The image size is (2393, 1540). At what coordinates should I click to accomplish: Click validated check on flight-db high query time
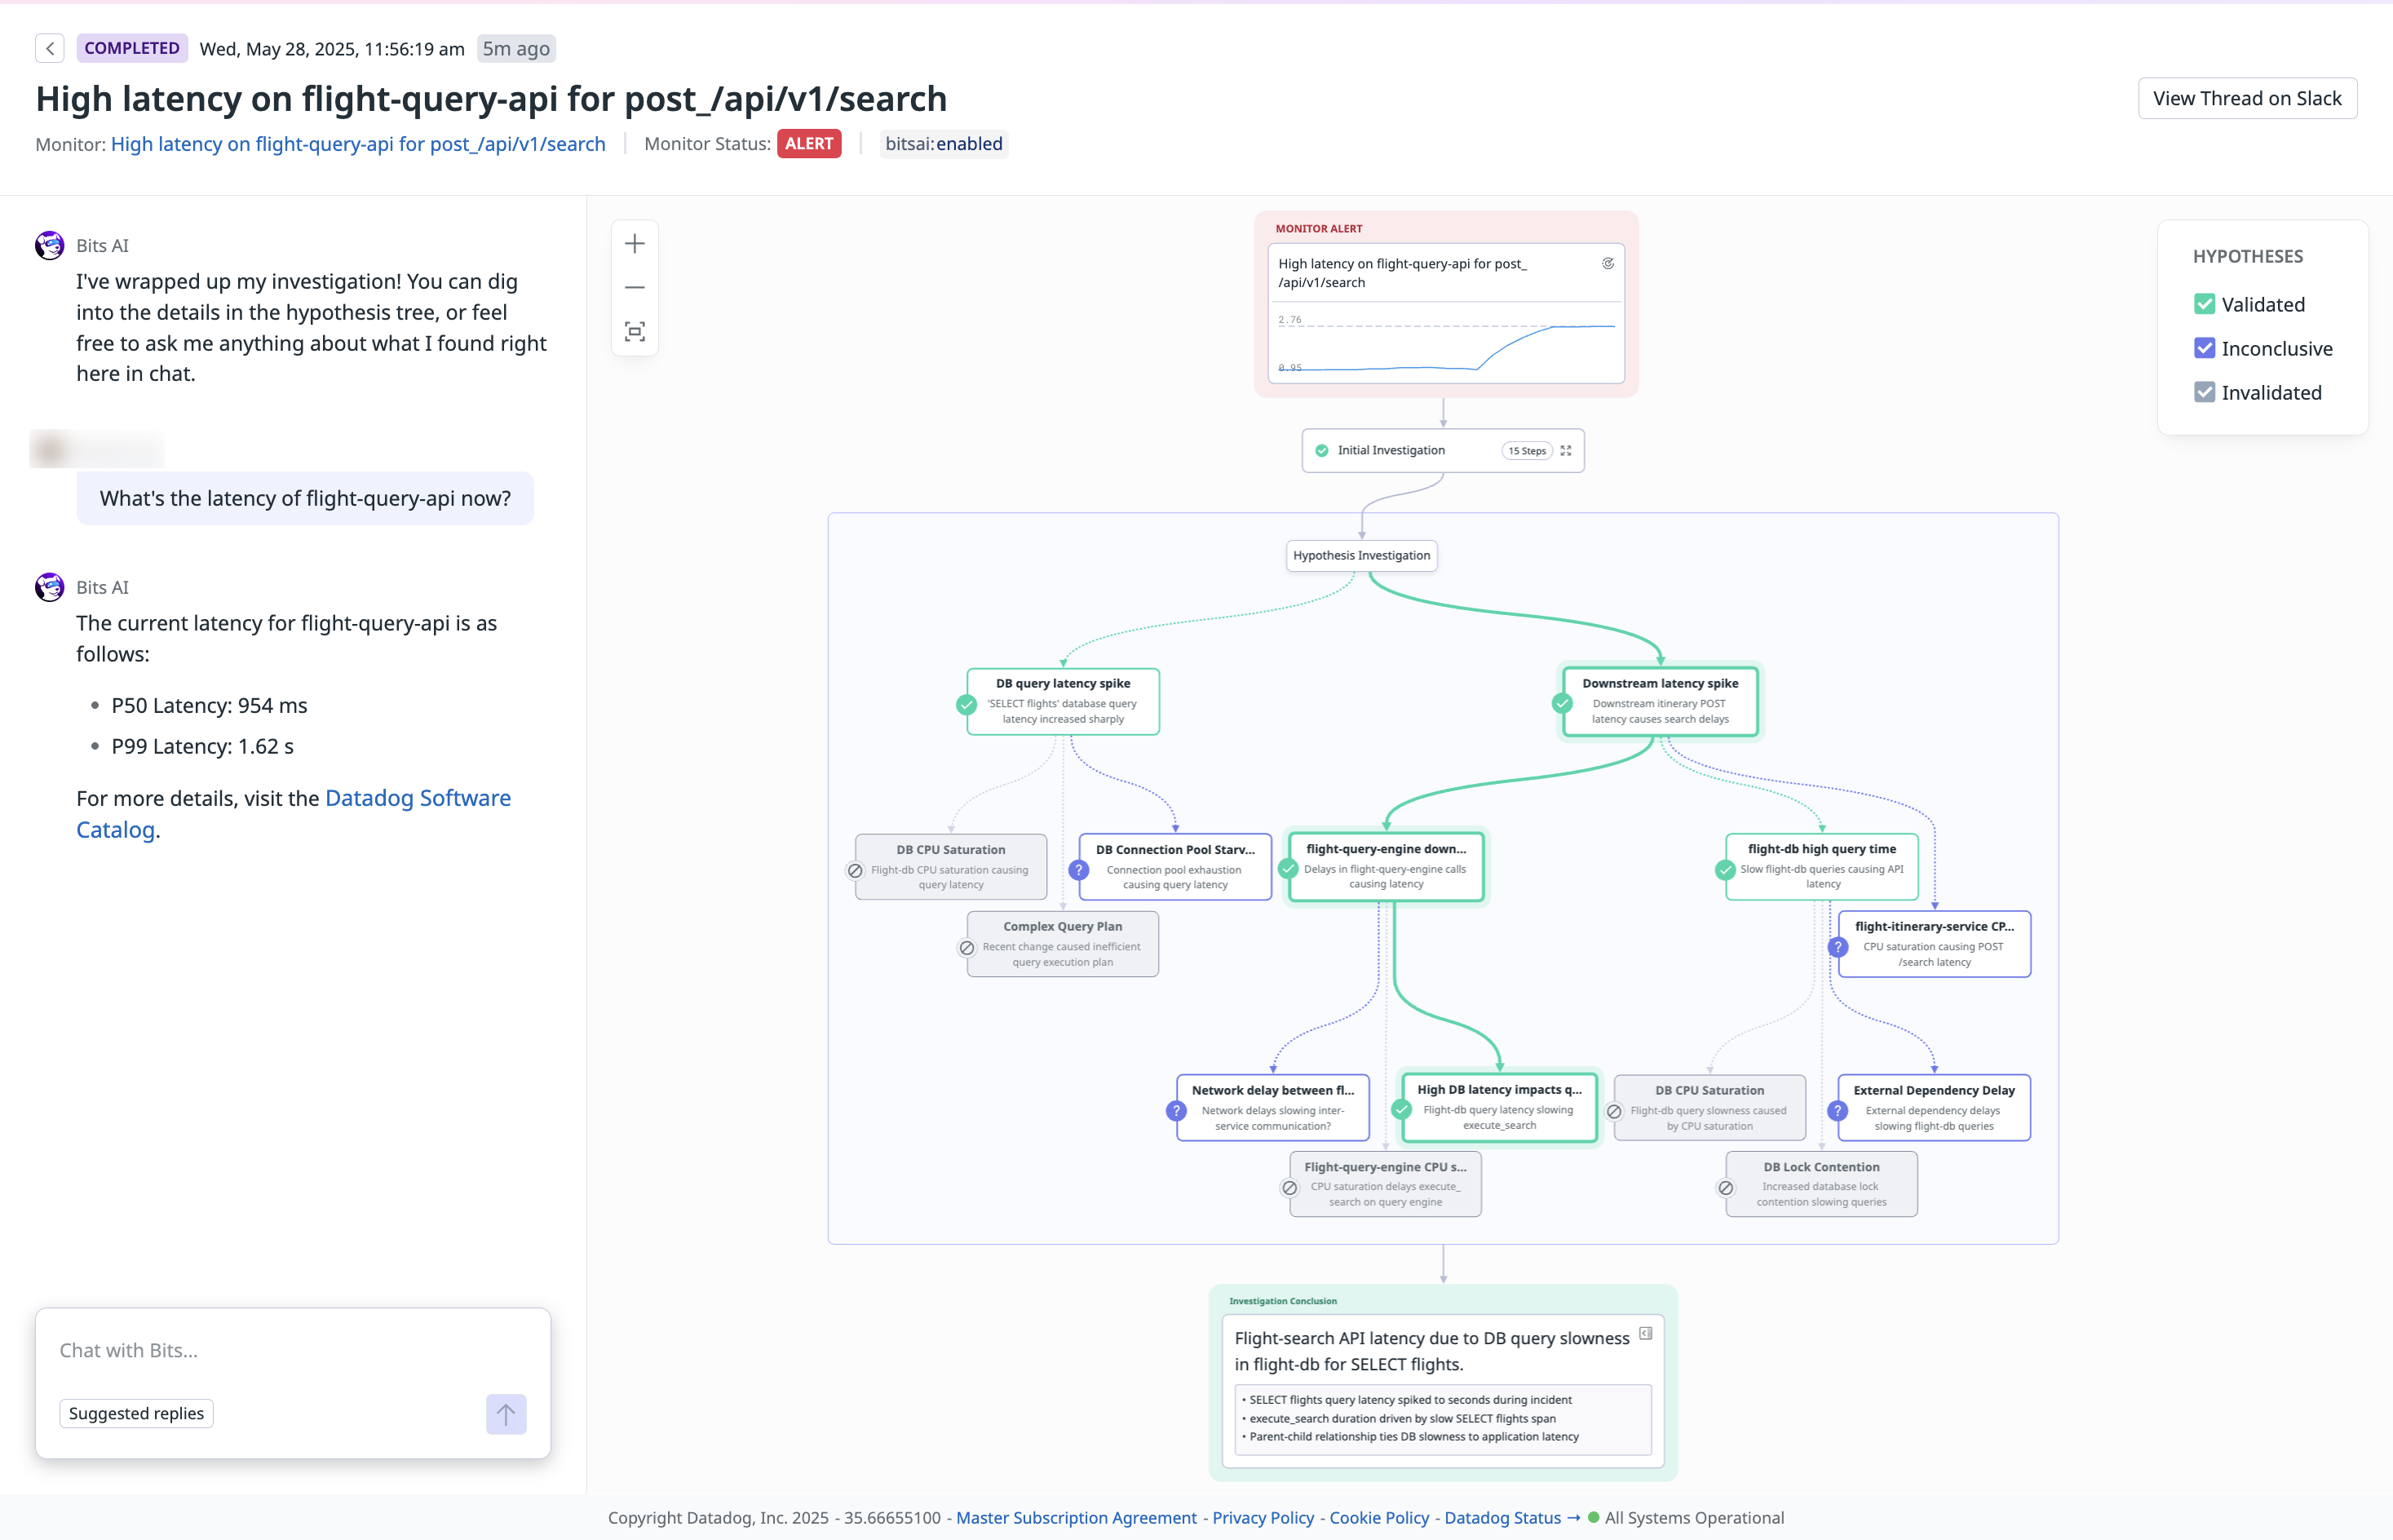pyautogui.click(x=1726, y=870)
